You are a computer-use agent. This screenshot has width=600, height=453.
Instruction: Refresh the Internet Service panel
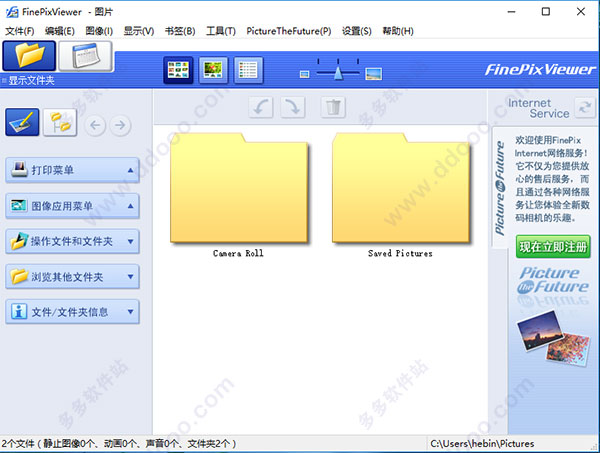tap(585, 107)
